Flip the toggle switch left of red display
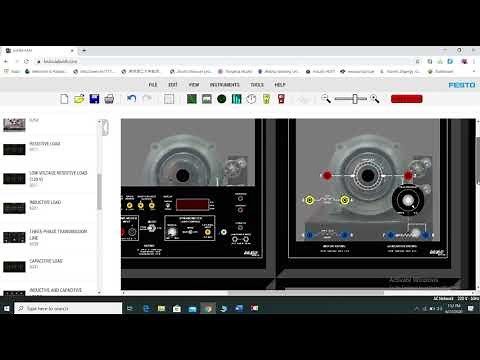This screenshot has height=360, width=480. coord(168,205)
